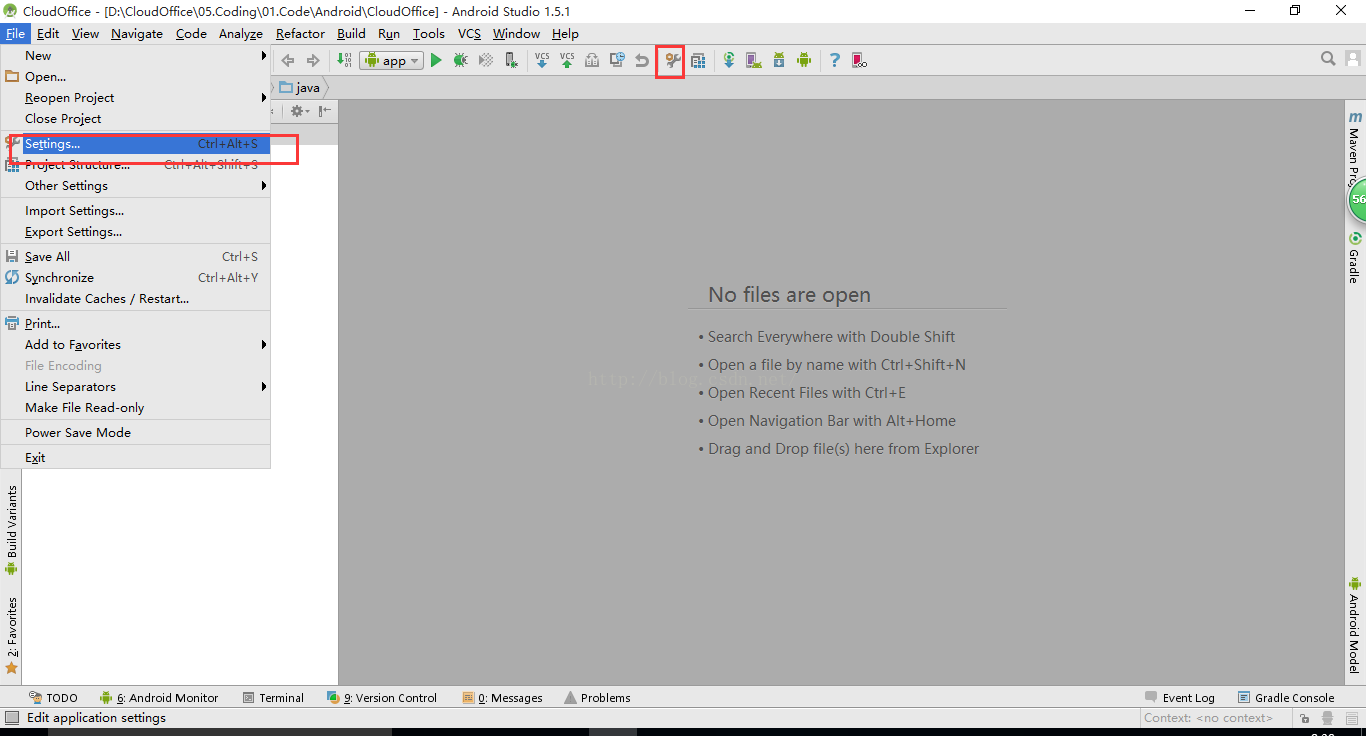Open the Edit menu

(x=48, y=34)
